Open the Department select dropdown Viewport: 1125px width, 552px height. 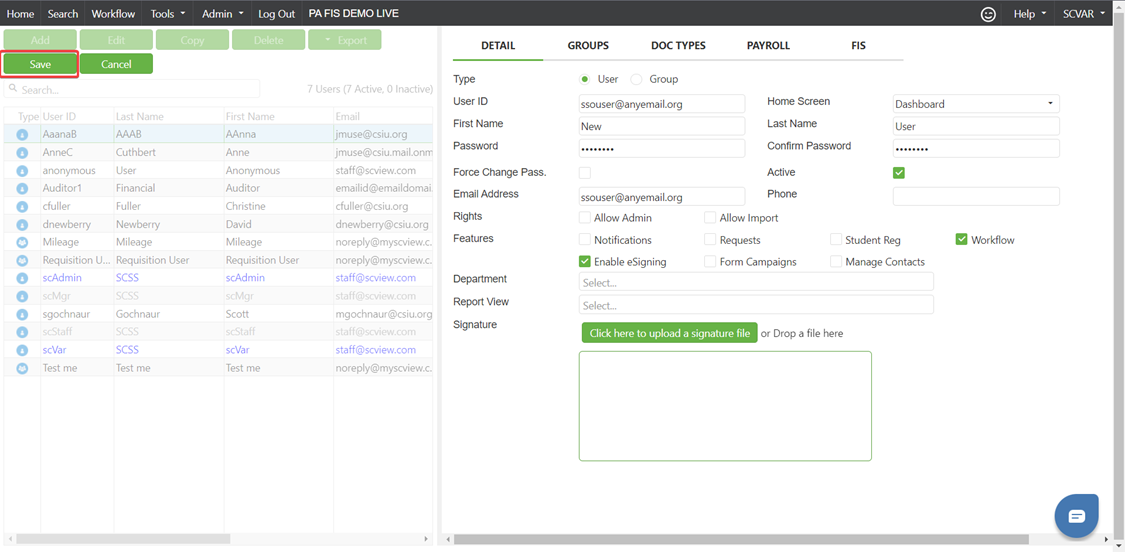click(755, 282)
